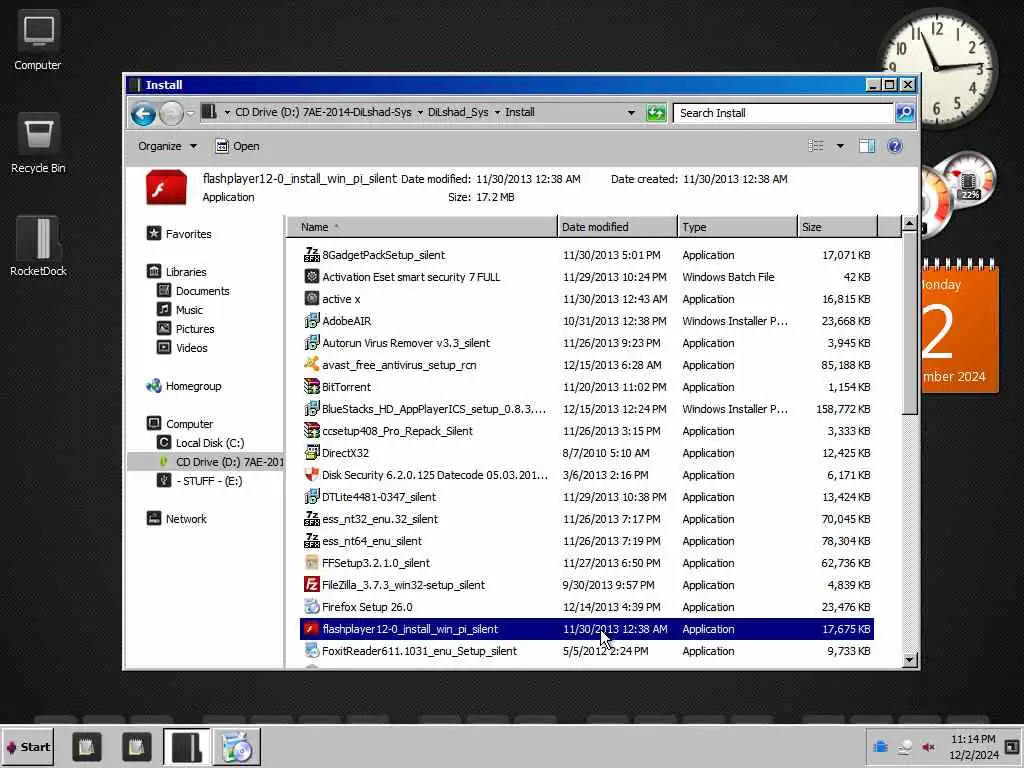The image size is (1024, 768).
Task: Click the Open toolbar button
Action: 238,146
